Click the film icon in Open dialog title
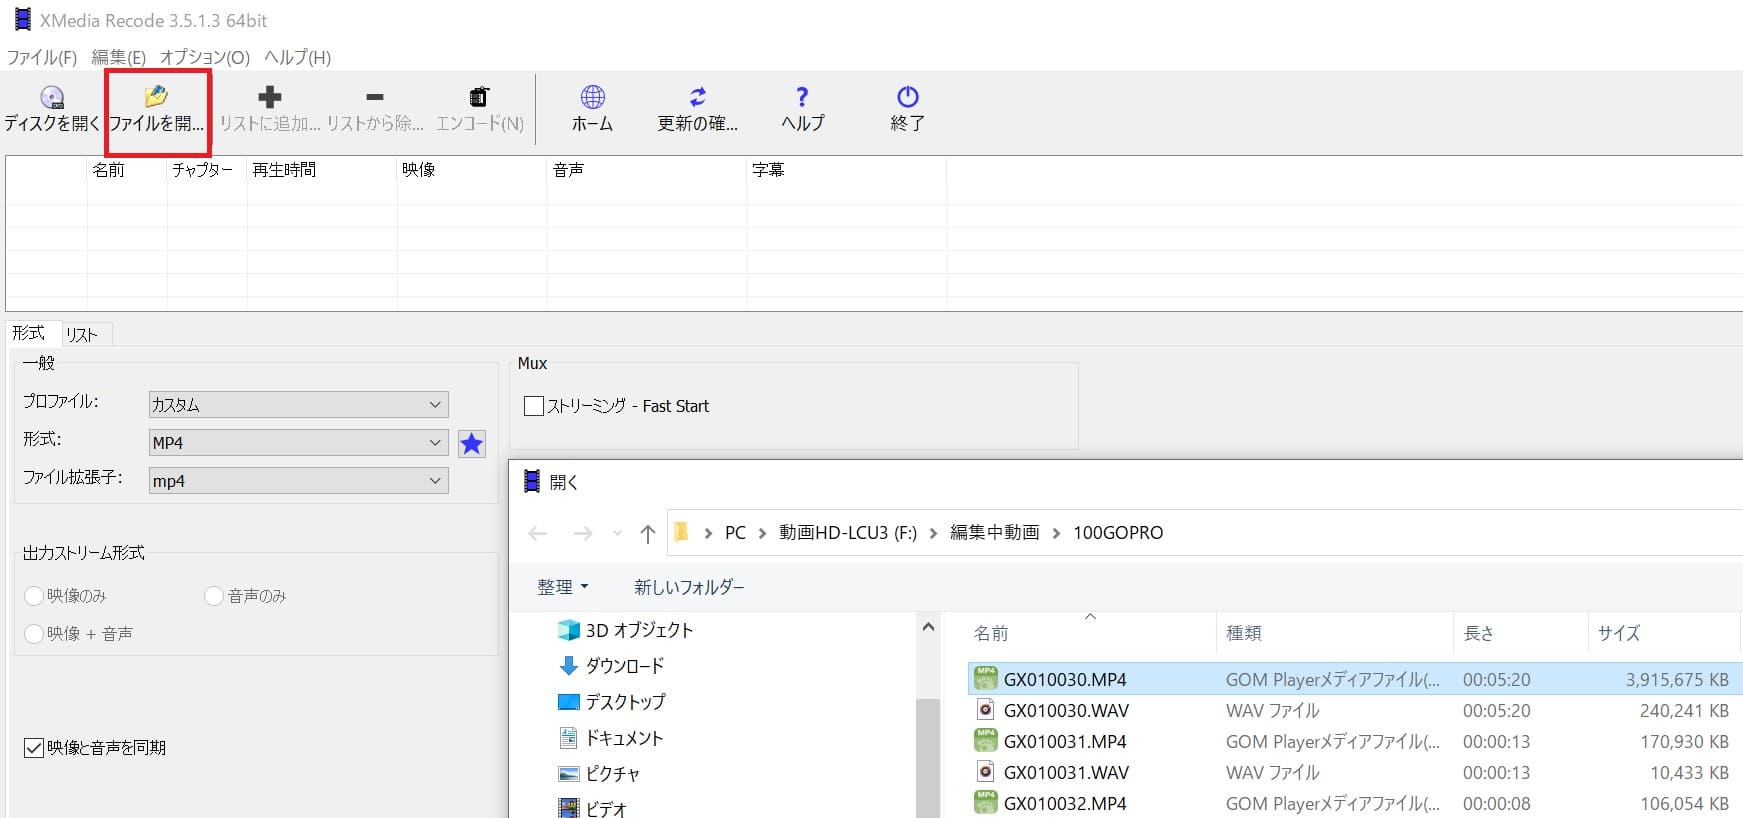The width and height of the screenshot is (1743, 818). 533,481
